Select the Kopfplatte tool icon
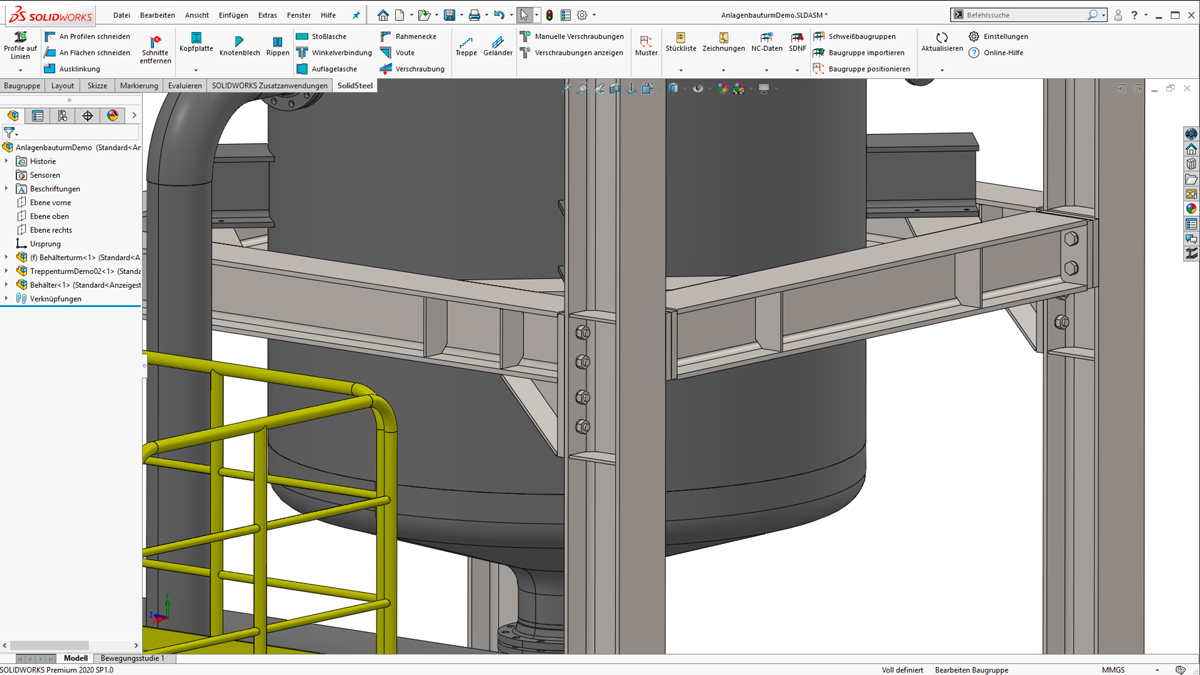Image resolution: width=1200 pixels, height=675 pixels. (196, 38)
